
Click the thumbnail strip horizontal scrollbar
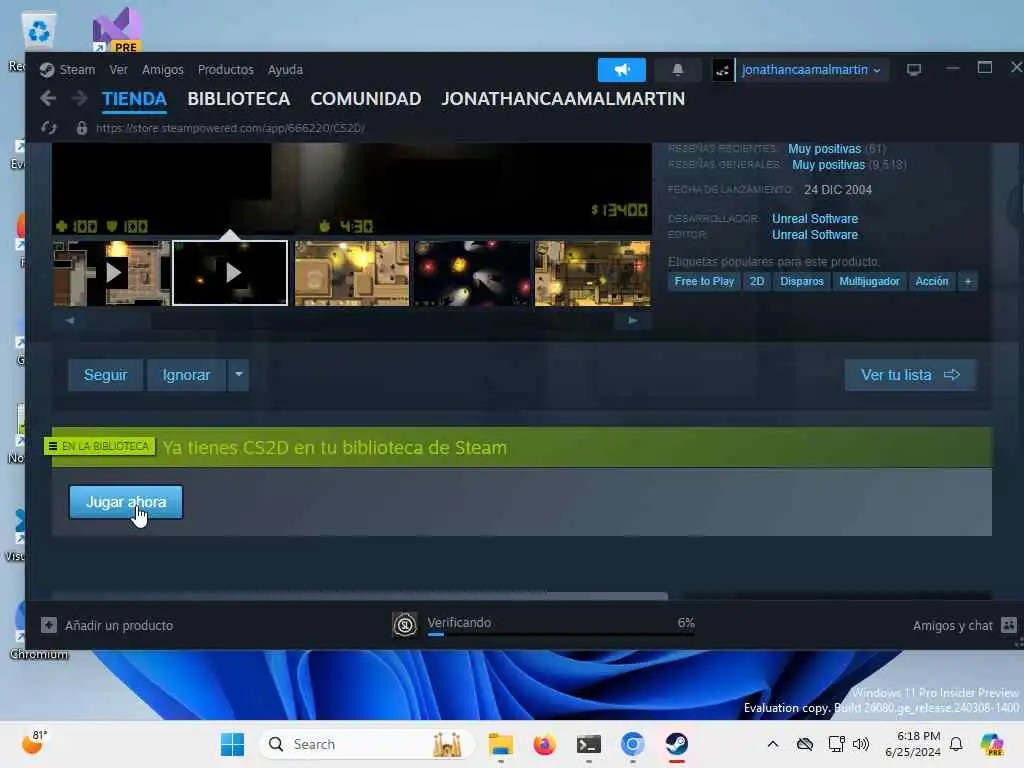[351, 320]
